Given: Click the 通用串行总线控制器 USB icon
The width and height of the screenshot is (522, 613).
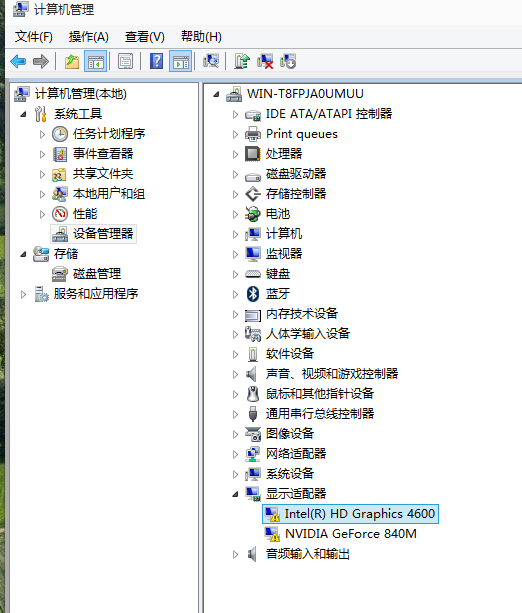Looking at the screenshot, I should tap(253, 414).
